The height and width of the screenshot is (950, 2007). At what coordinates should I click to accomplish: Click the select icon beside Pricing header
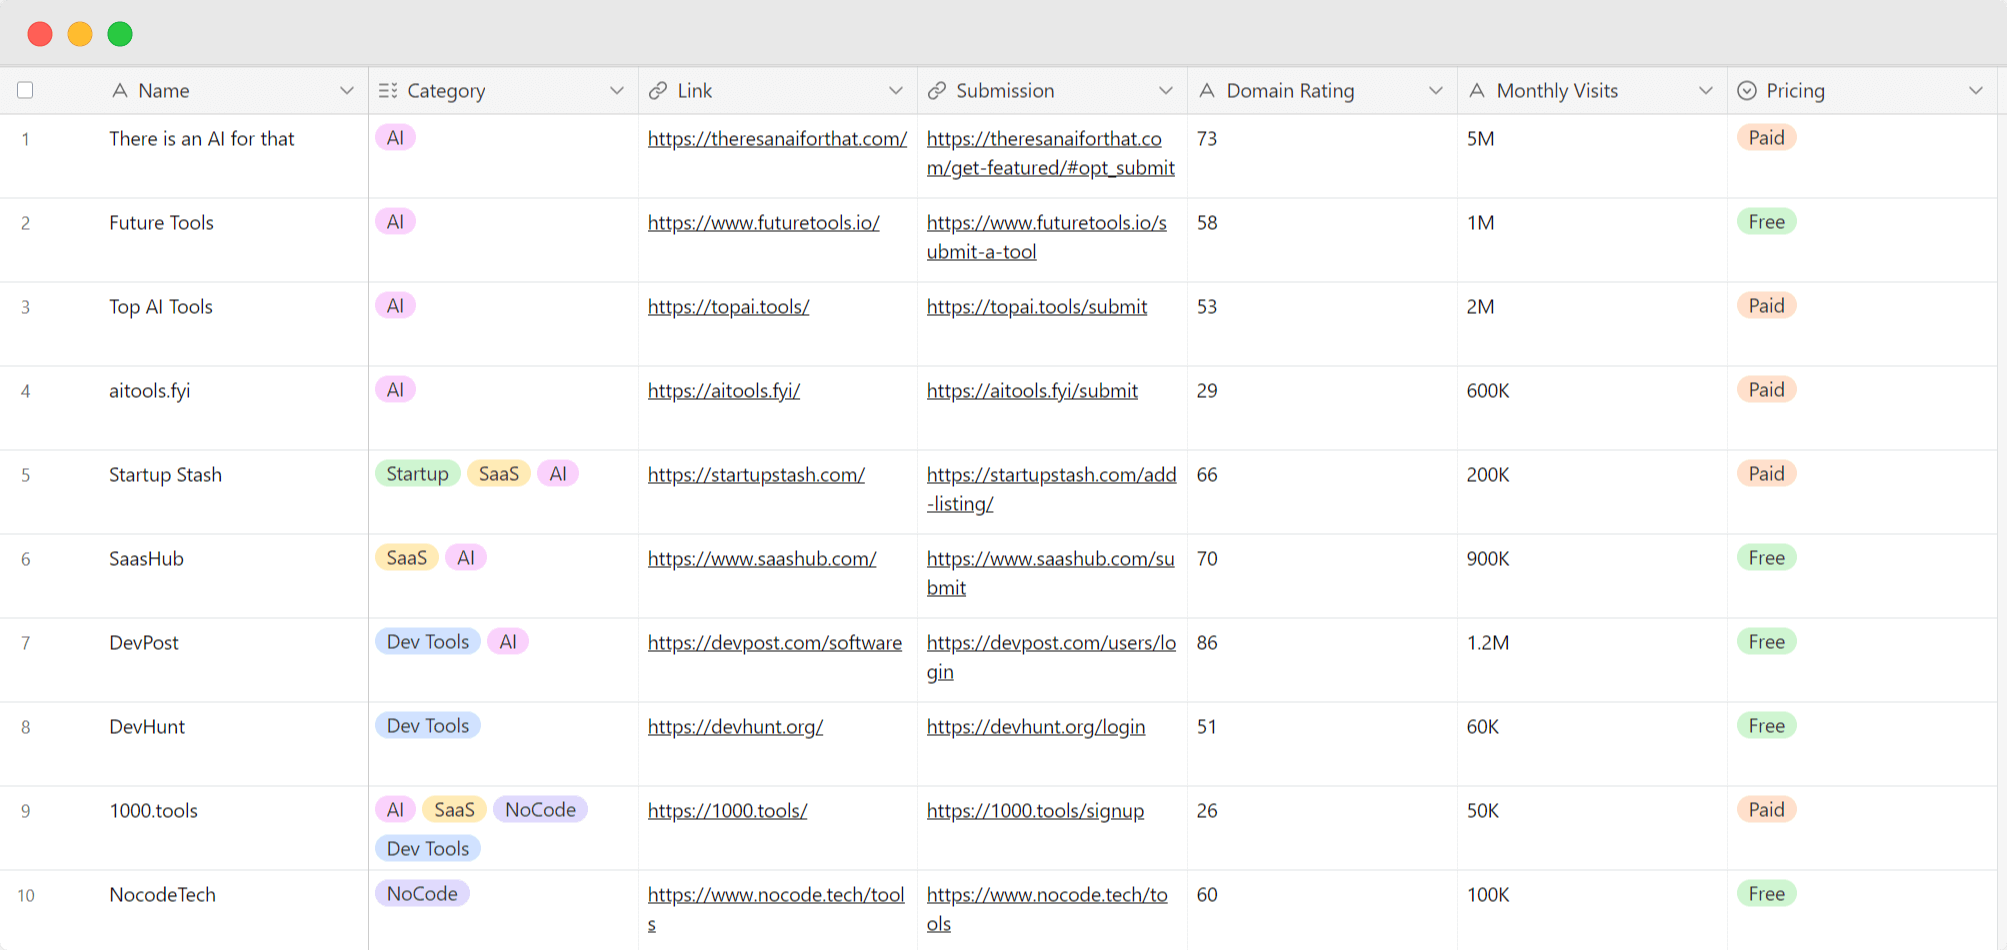point(1747,91)
